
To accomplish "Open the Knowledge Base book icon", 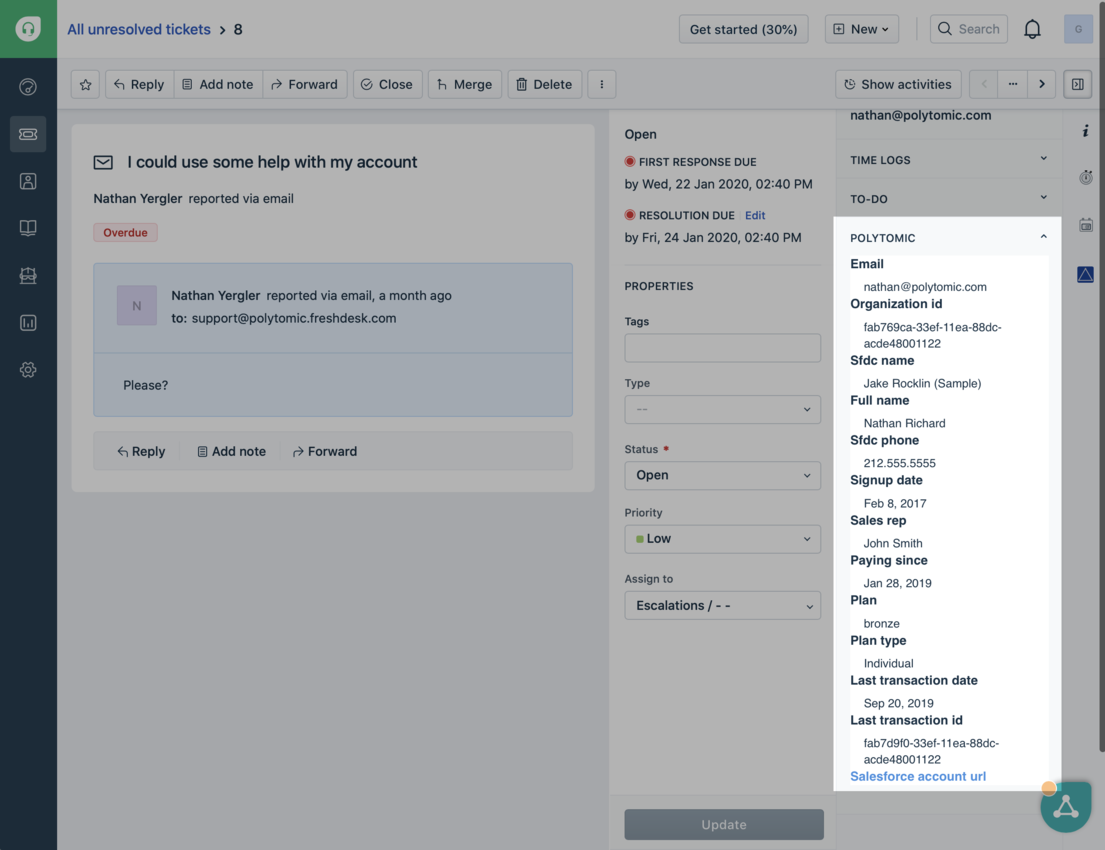I will pos(27,227).
